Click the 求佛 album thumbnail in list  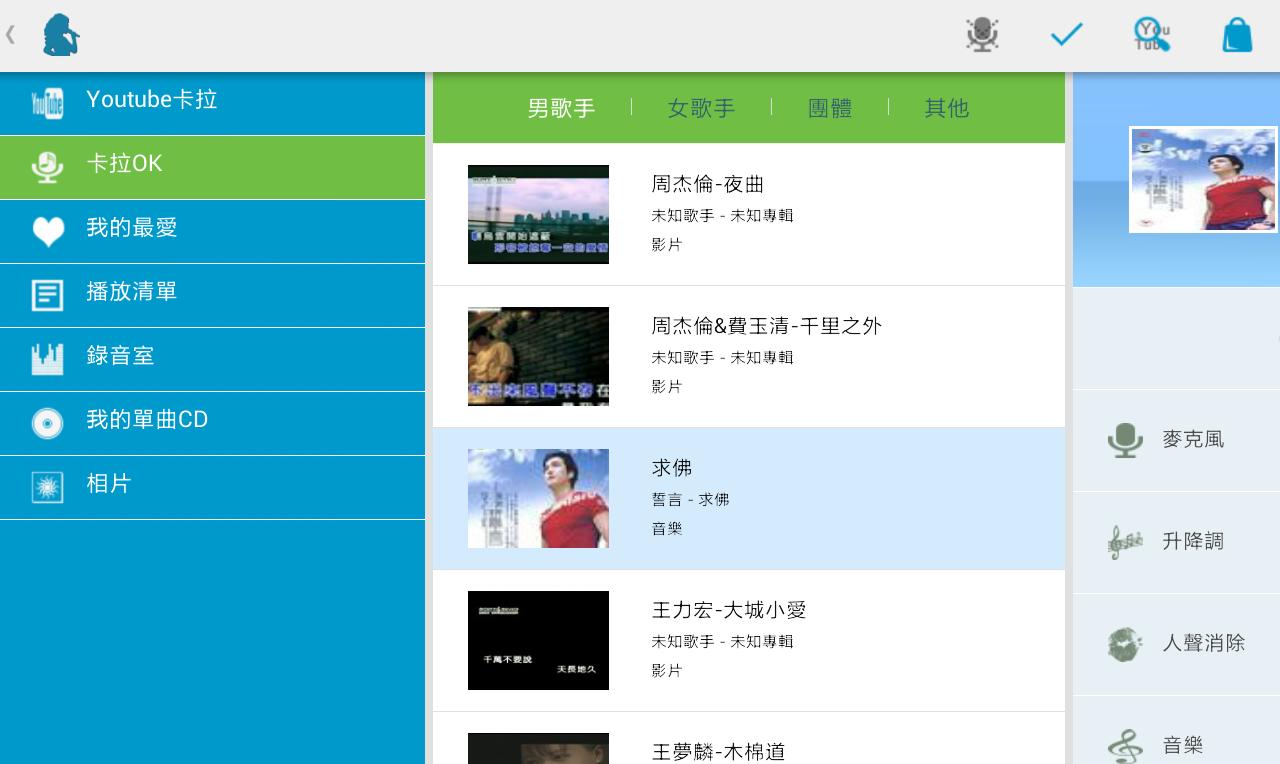538,498
